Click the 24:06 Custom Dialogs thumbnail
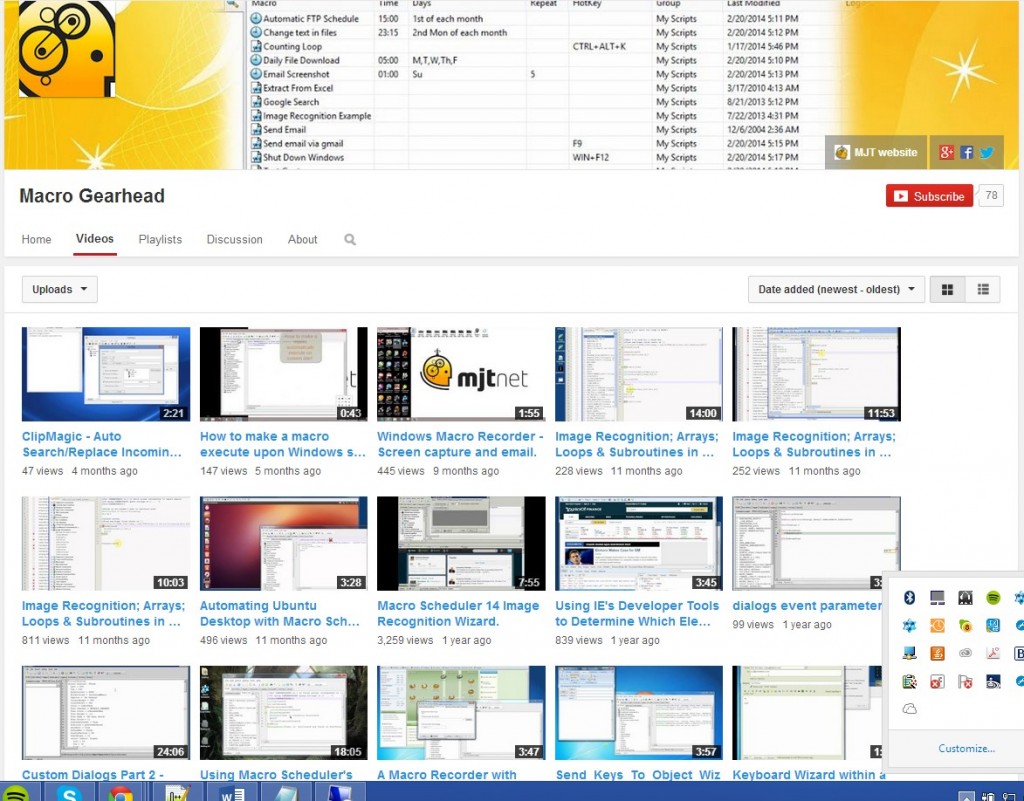The width and height of the screenshot is (1024, 801). [x=106, y=713]
